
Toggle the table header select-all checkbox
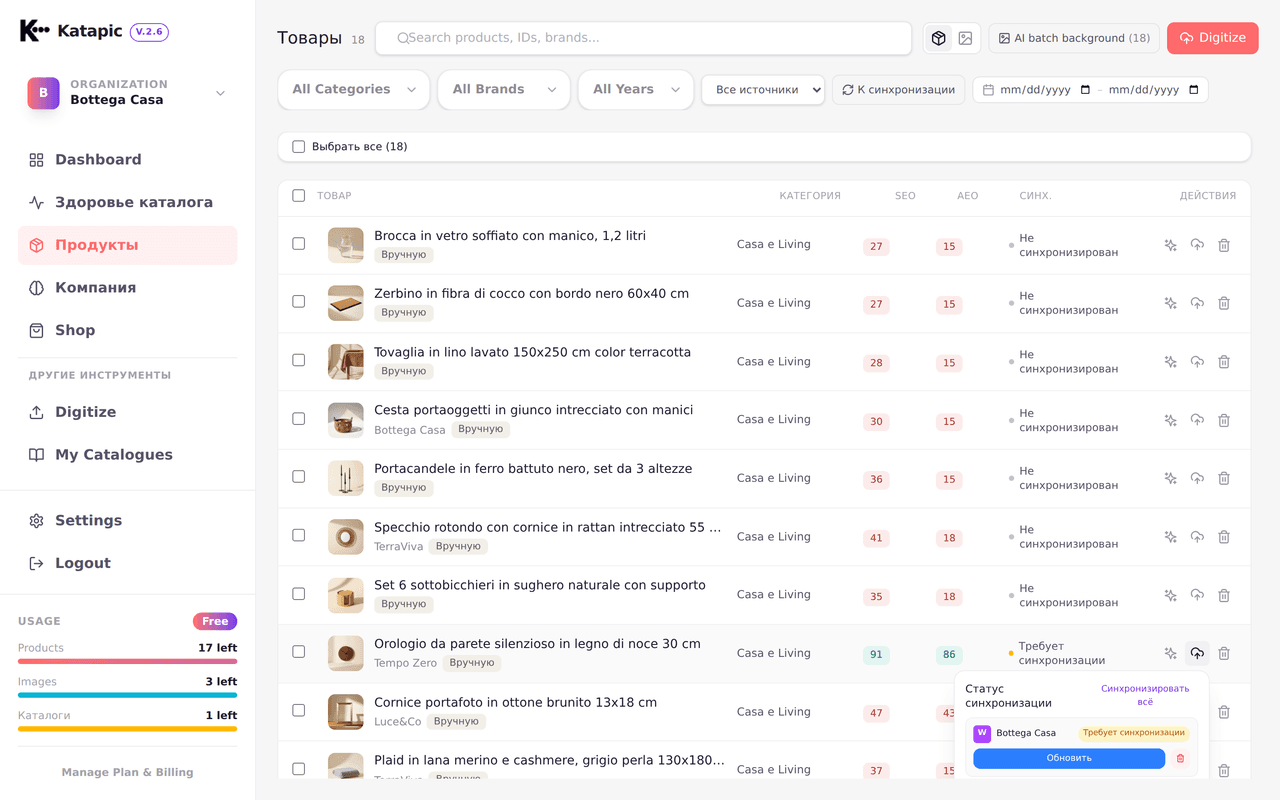(x=298, y=196)
